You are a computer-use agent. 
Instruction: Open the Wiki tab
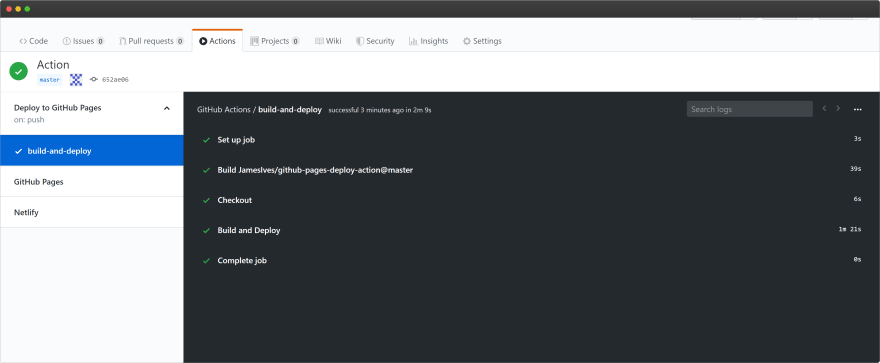(328, 41)
